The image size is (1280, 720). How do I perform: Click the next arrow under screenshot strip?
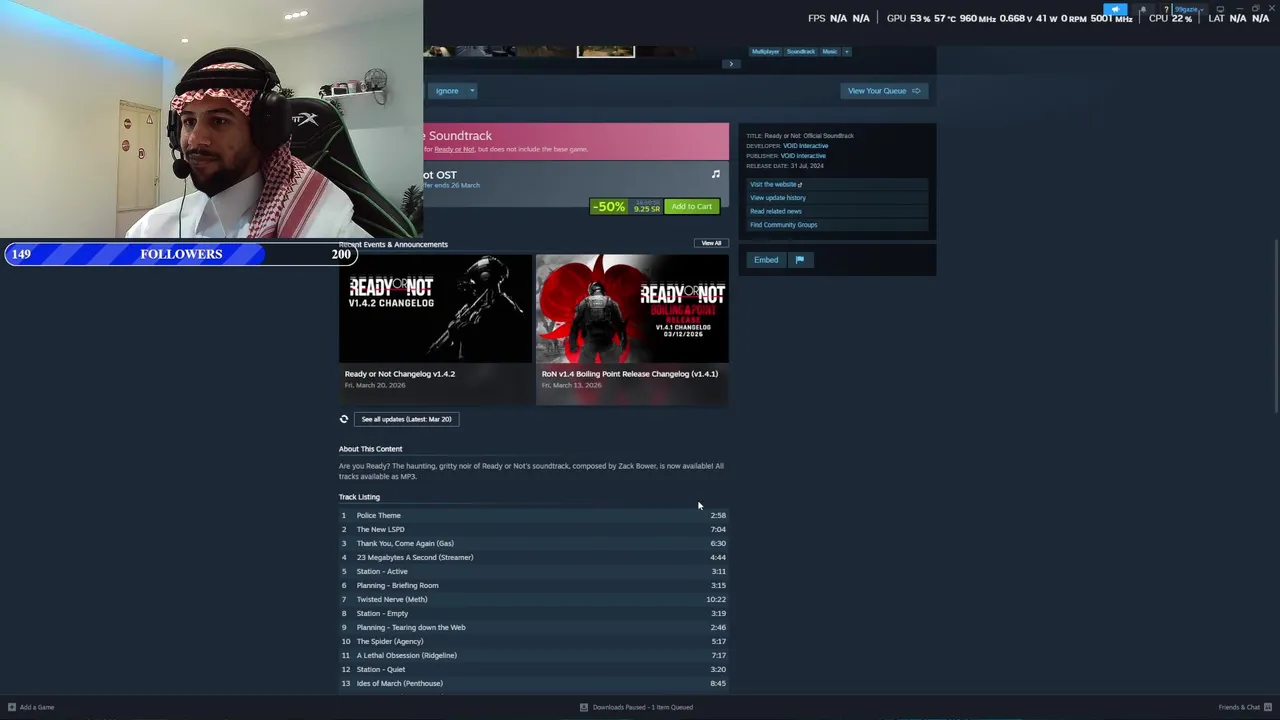point(731,64)
